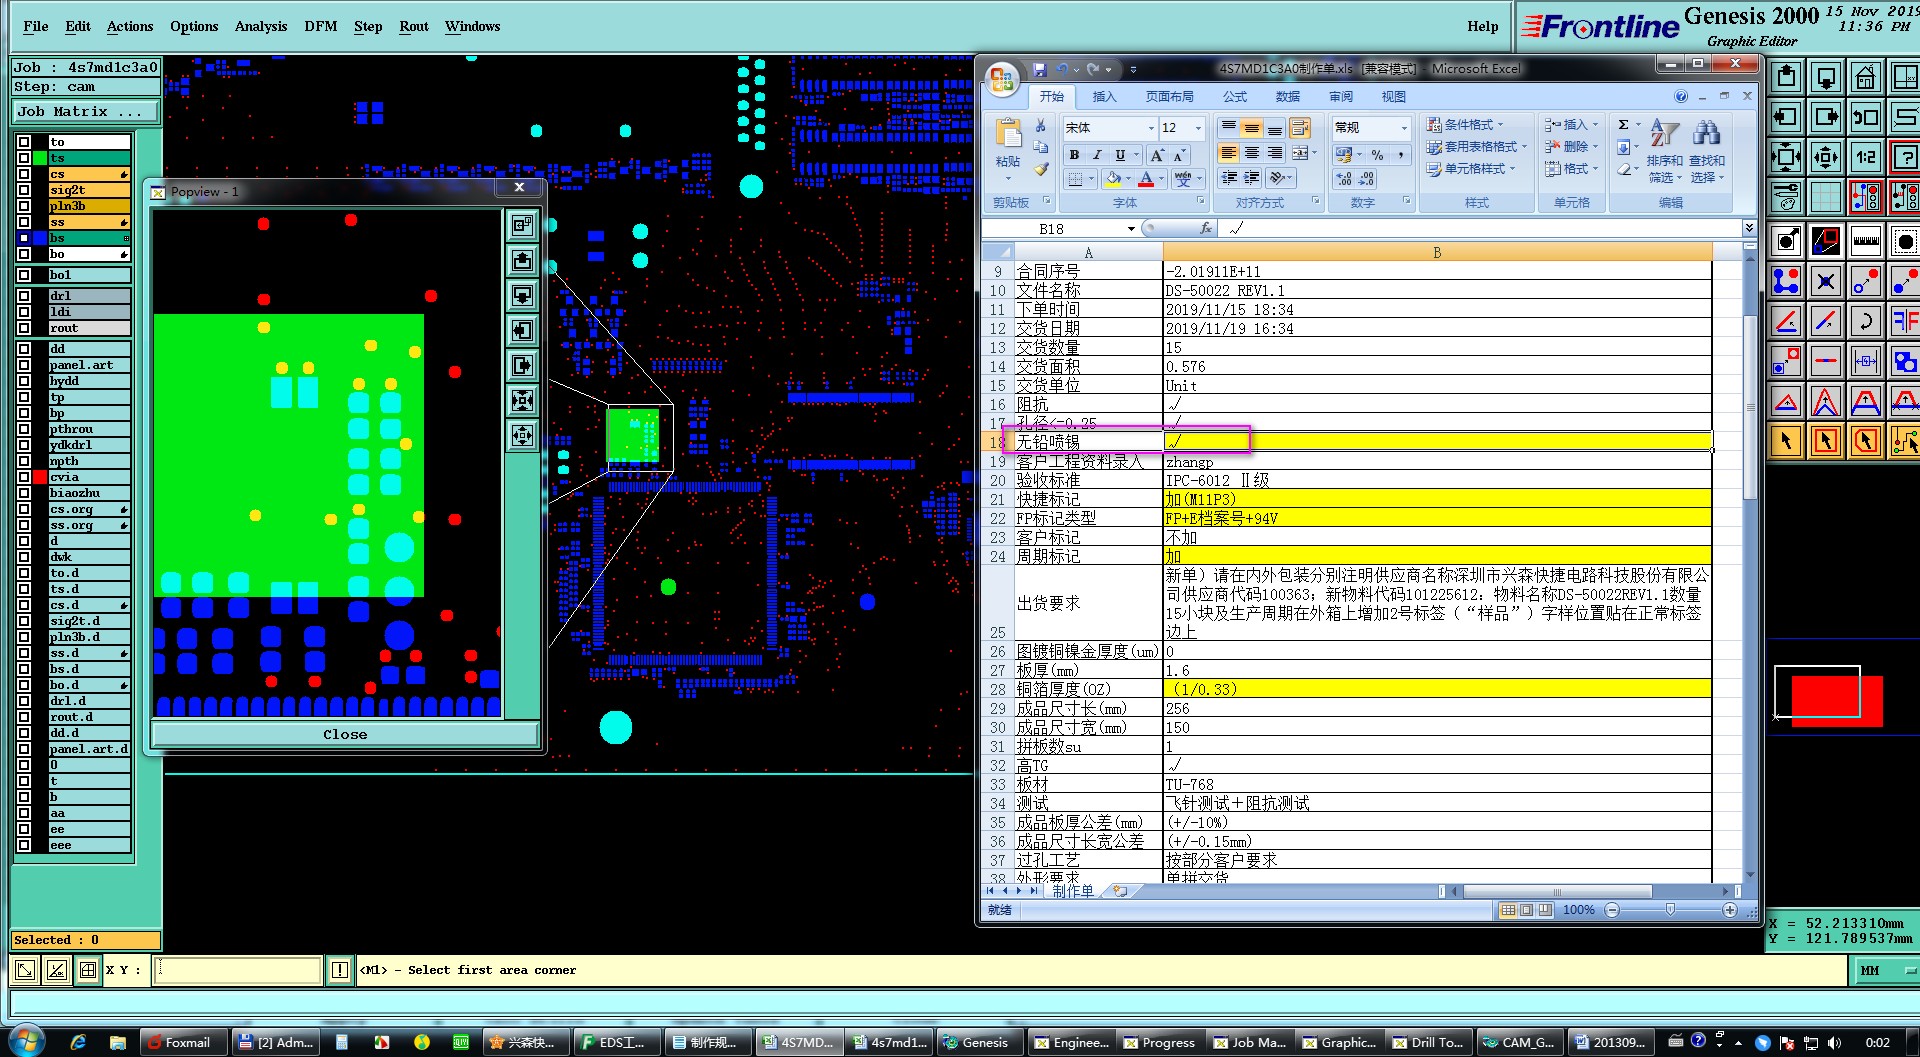Screen dimensions: 1920x1057
Task: Toggle the checkbox for layer 'cvia'
Action: click(x=24, y=477)
